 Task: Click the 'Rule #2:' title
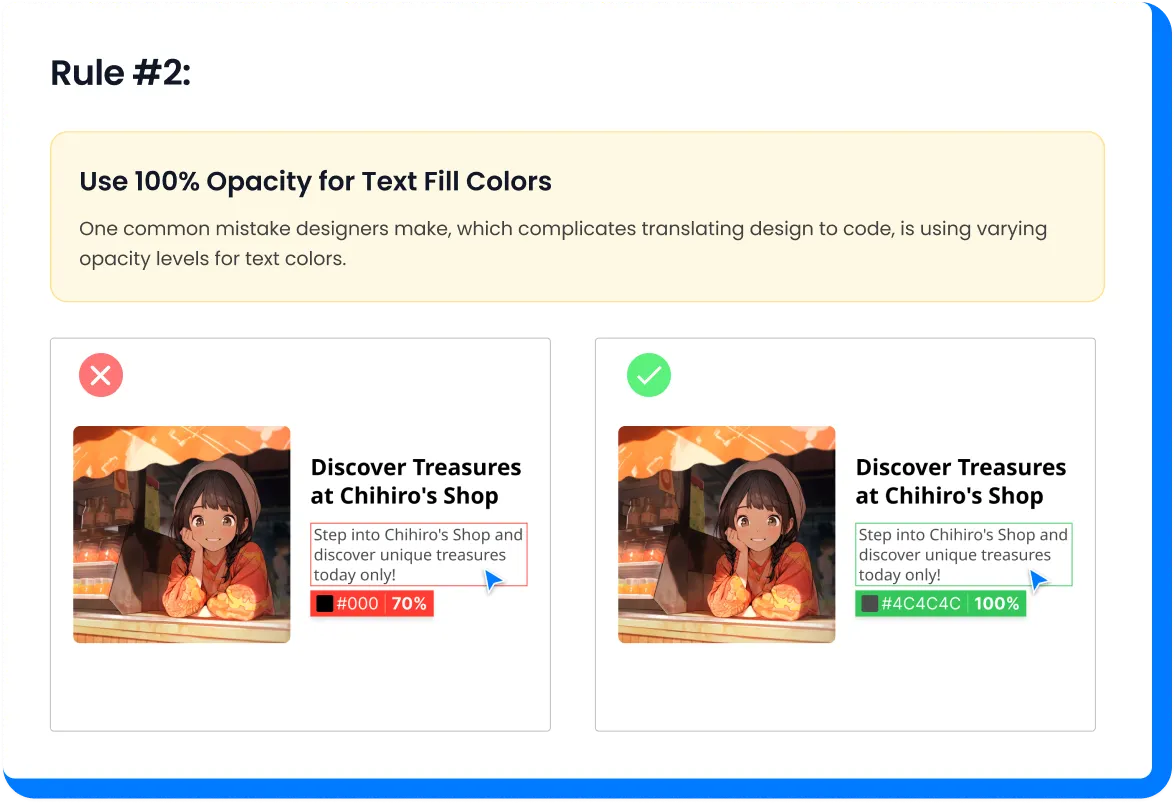pos(121,73)
